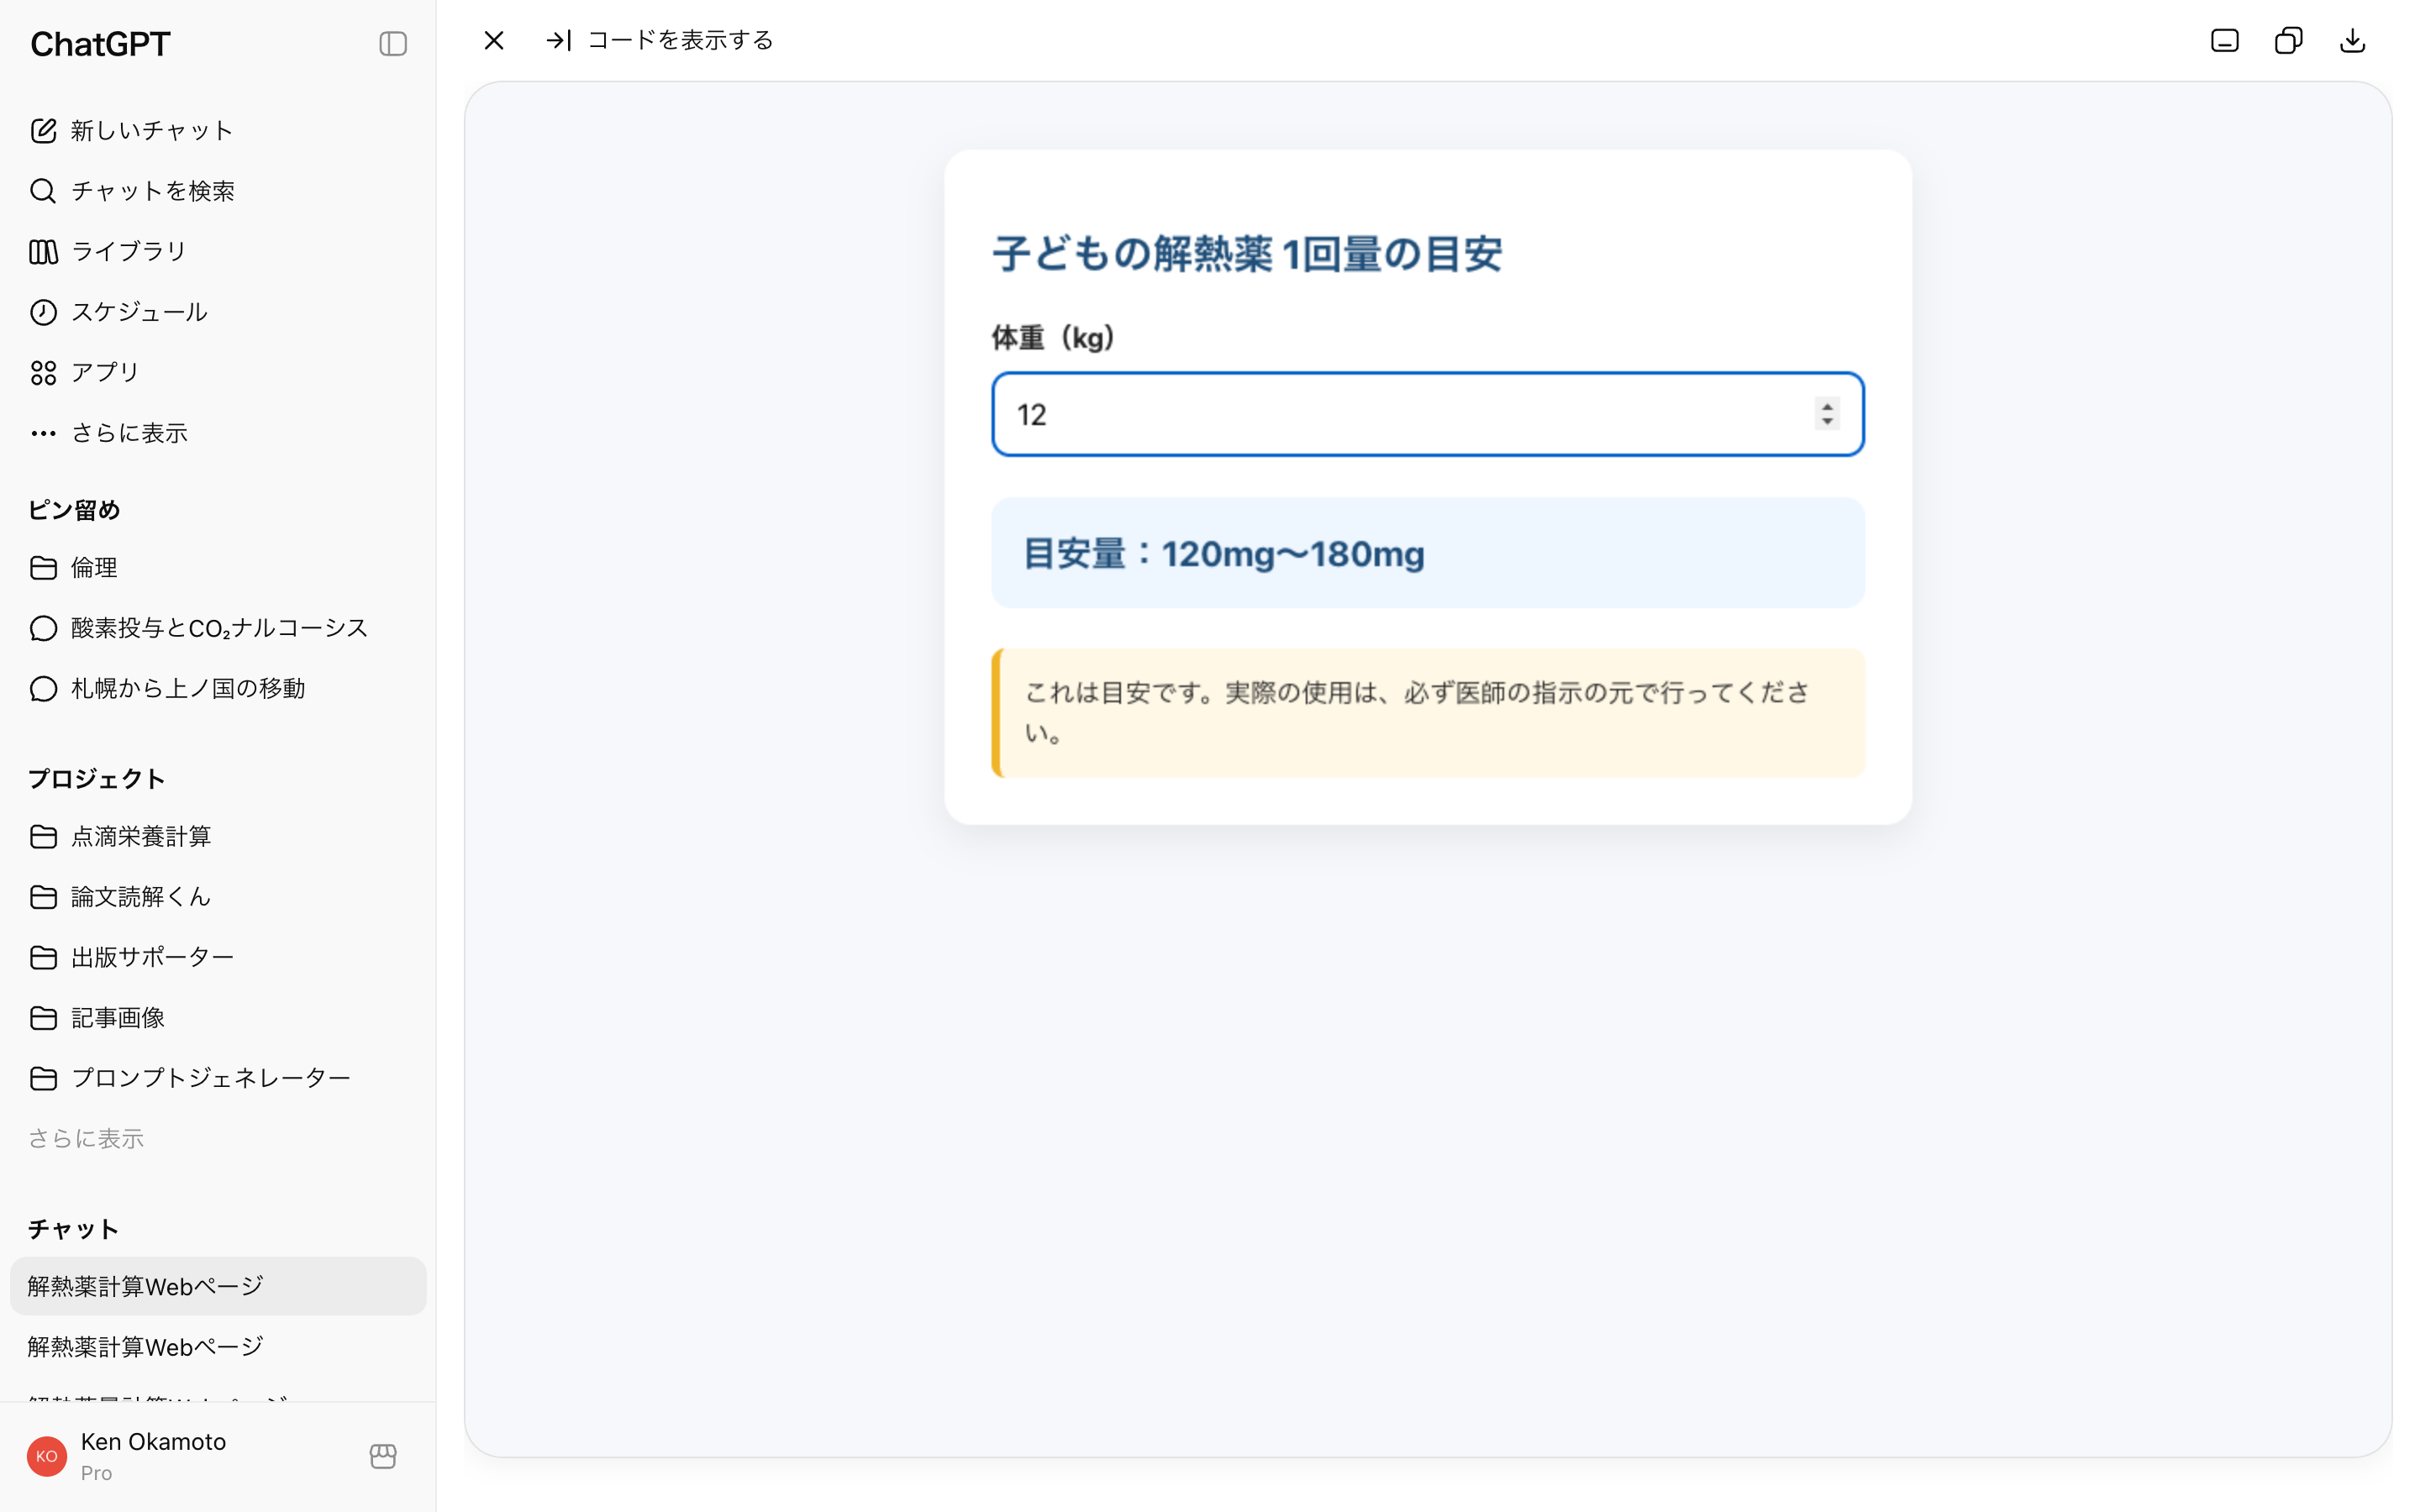Click the KO avatar circle
Viewport: 2420px width, 1512px height.
(47, 1456)
